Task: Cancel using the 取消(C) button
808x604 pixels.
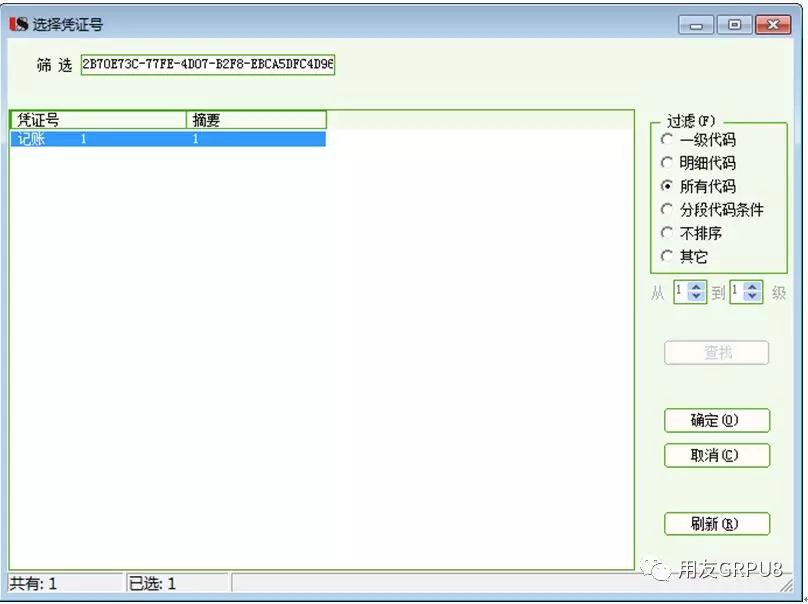Action: [717, 456]
